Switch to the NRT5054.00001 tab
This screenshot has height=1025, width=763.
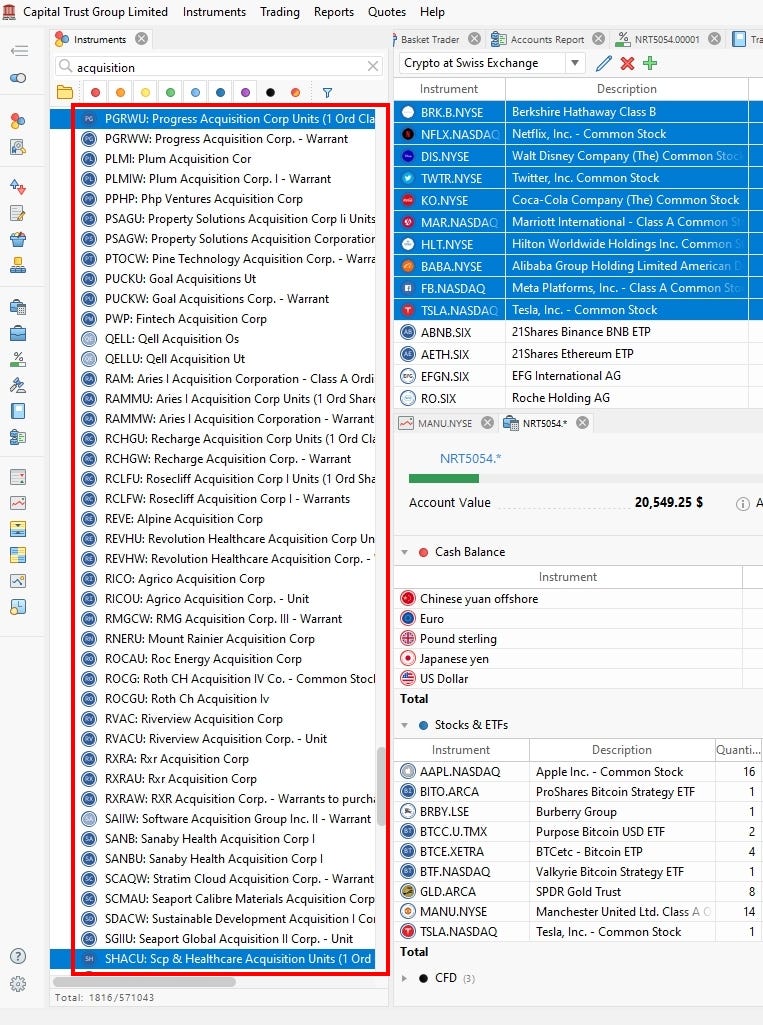(666, 39)
